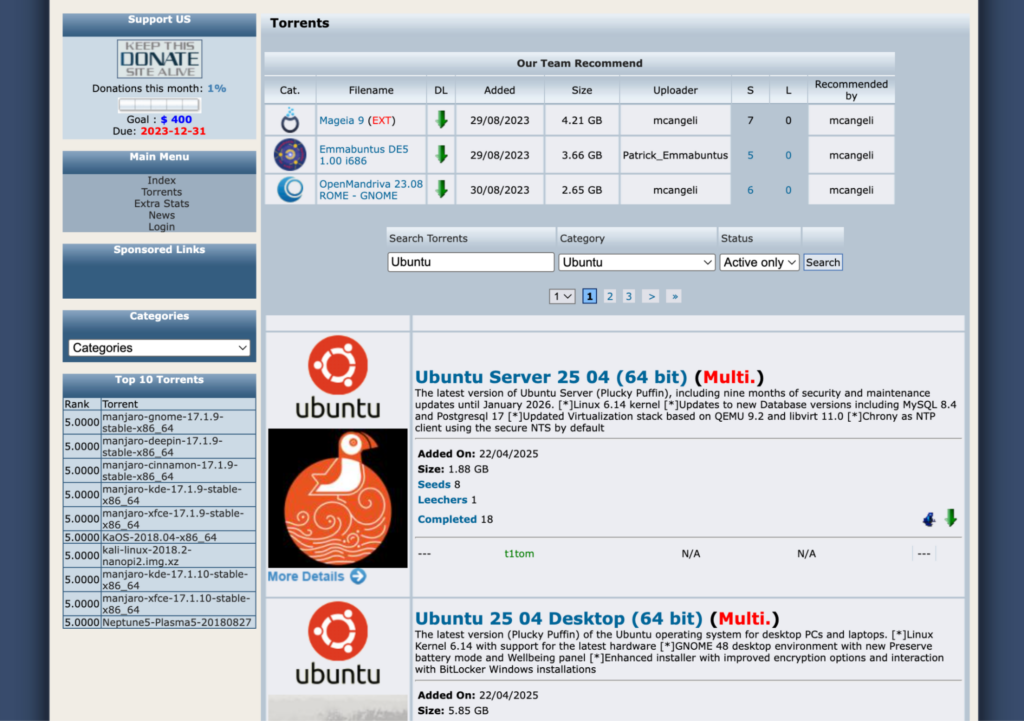Expand the sidebar Categories dropdown
The image size is (1024, 721).
point(159,348)
